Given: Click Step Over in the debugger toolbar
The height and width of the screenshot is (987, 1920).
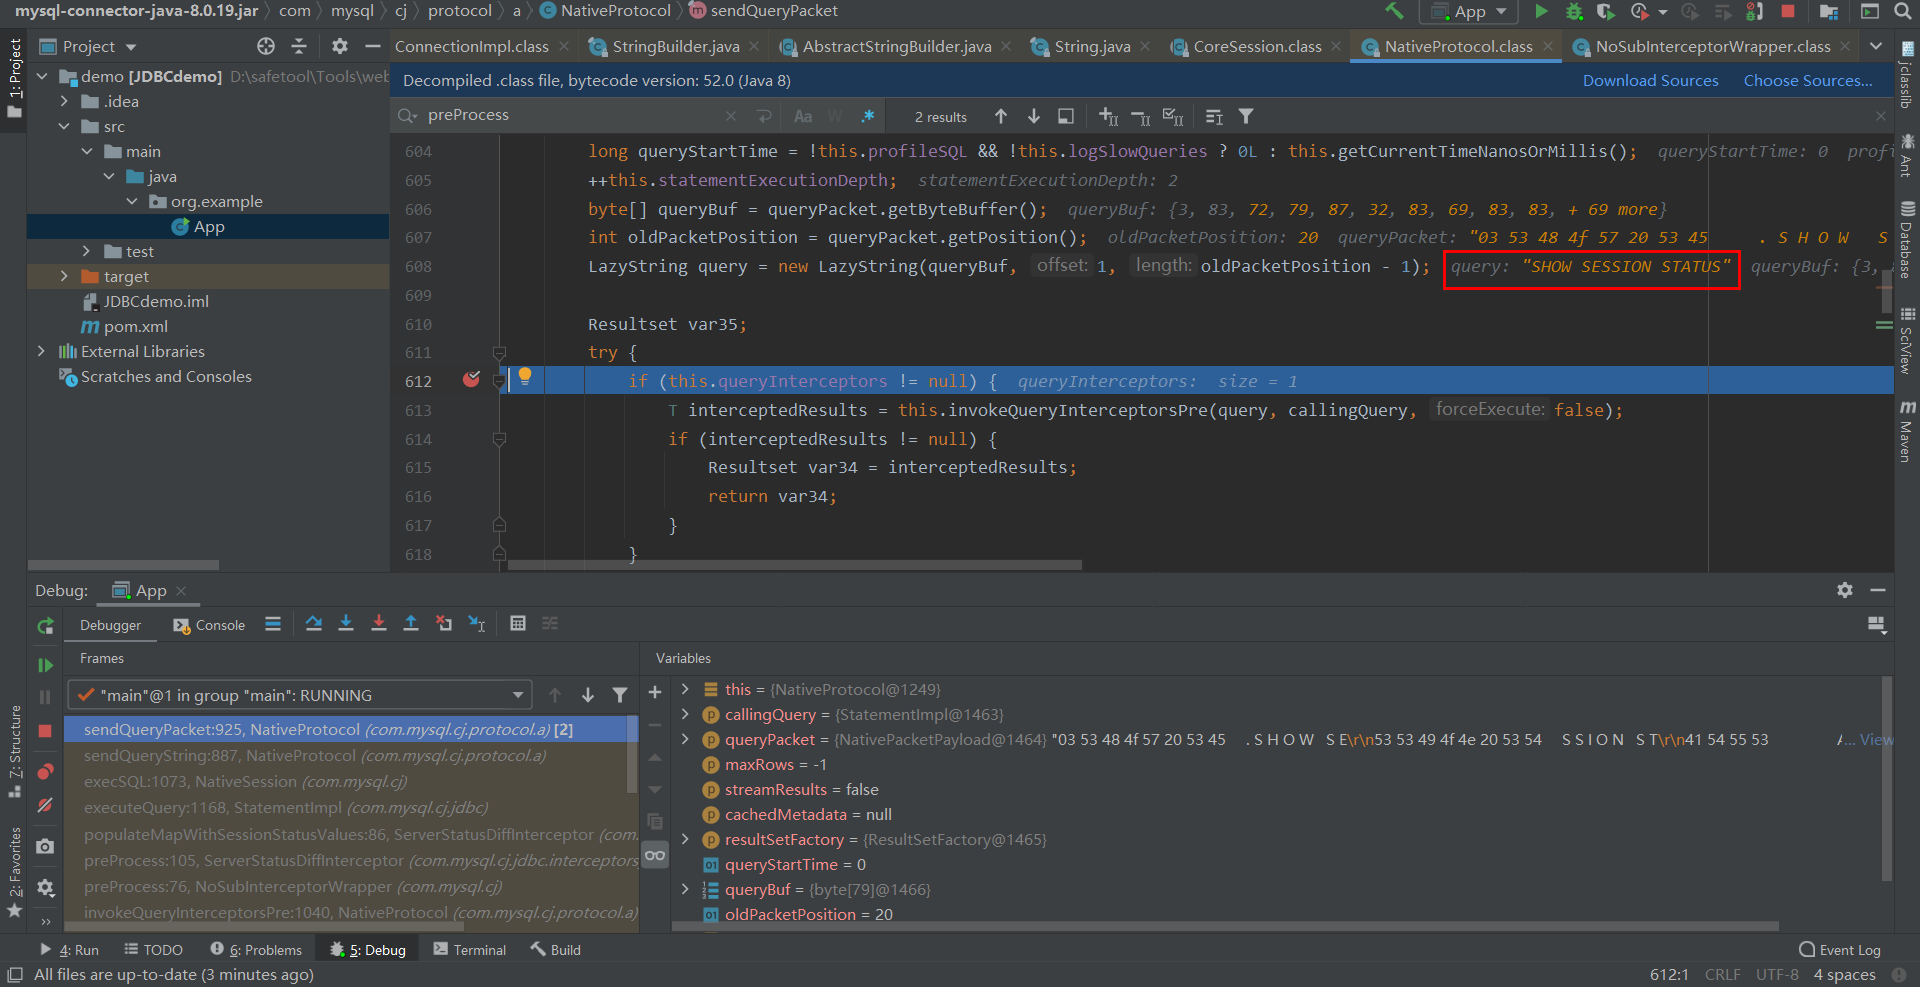Looking at the screenshot, I should (313, 624).
